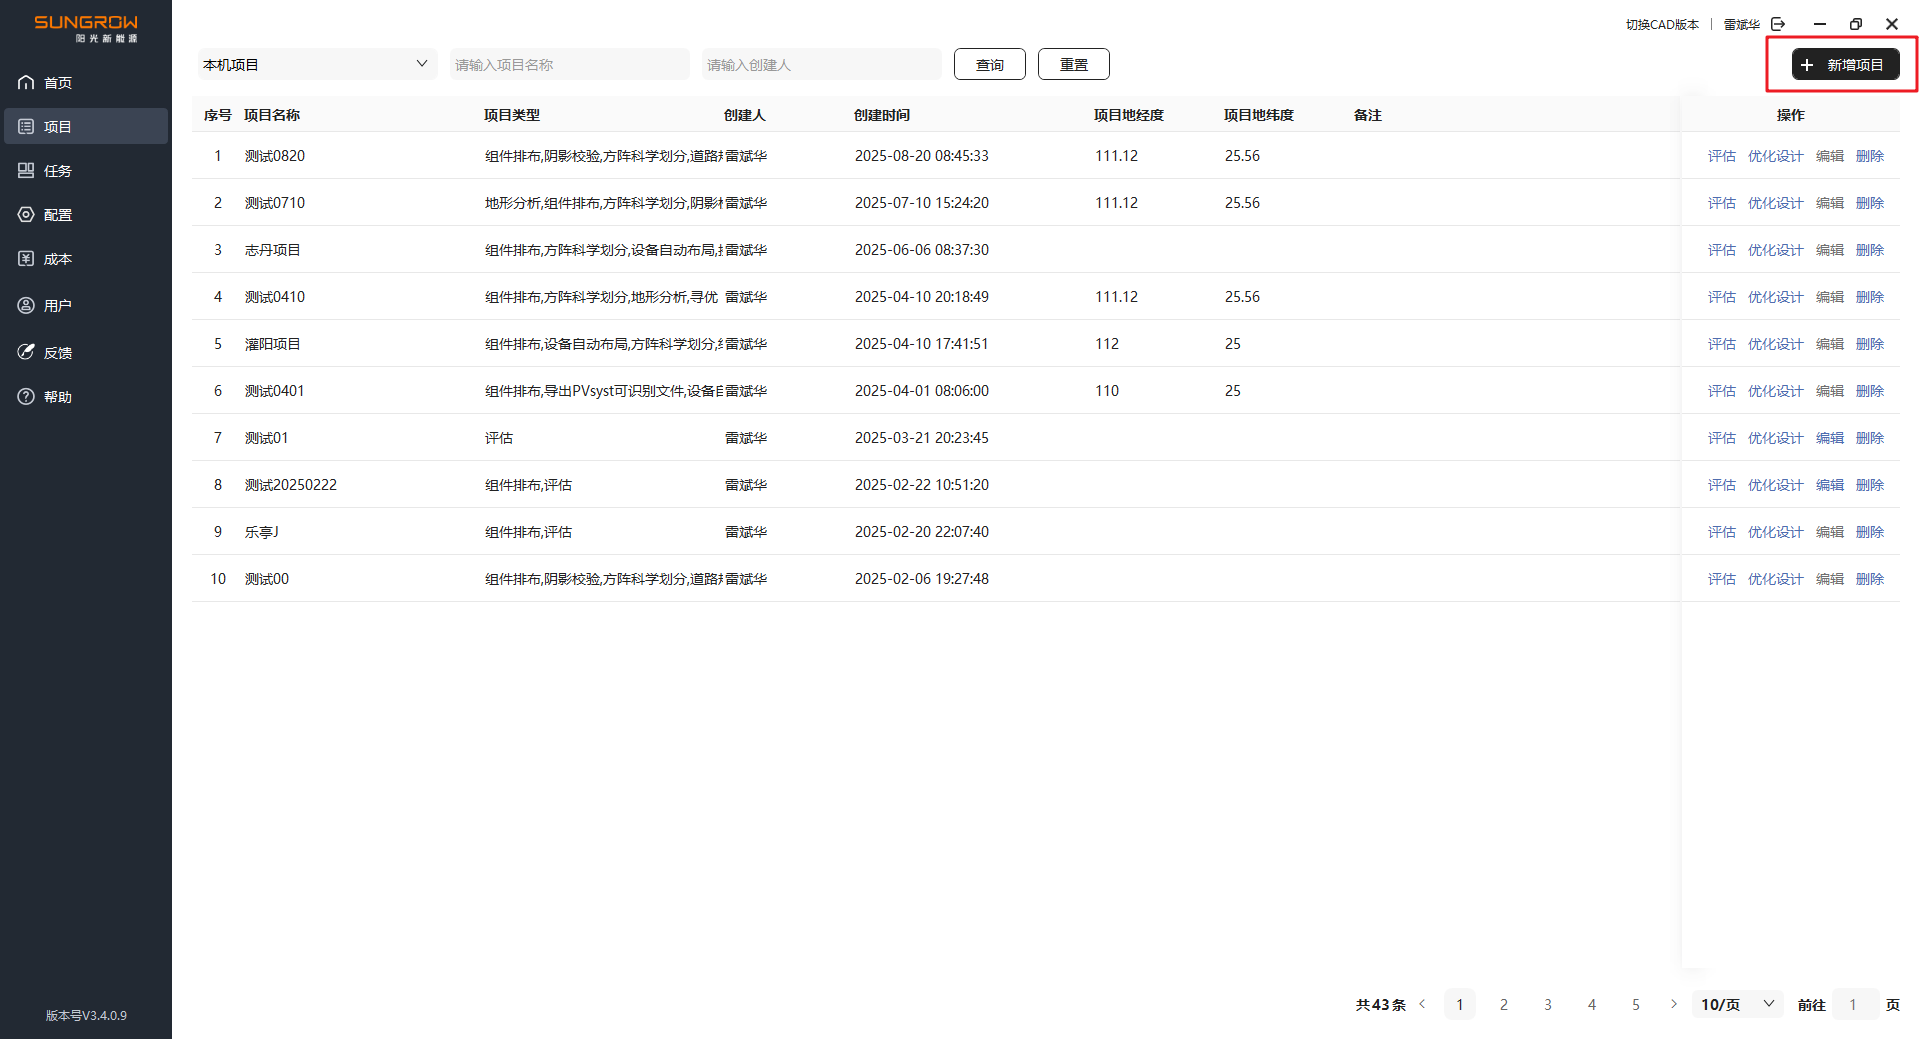Reset filters with the 重置 button
Image resolution: width=1920 pixels, height=1039 pixels.
pos(1073,65)
